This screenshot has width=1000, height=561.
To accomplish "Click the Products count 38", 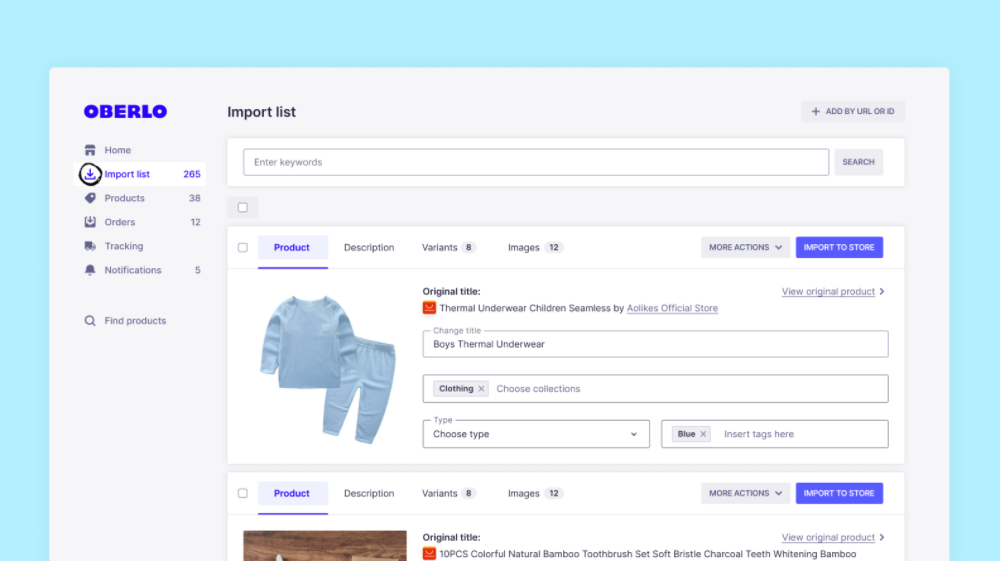I will point(195,198).
